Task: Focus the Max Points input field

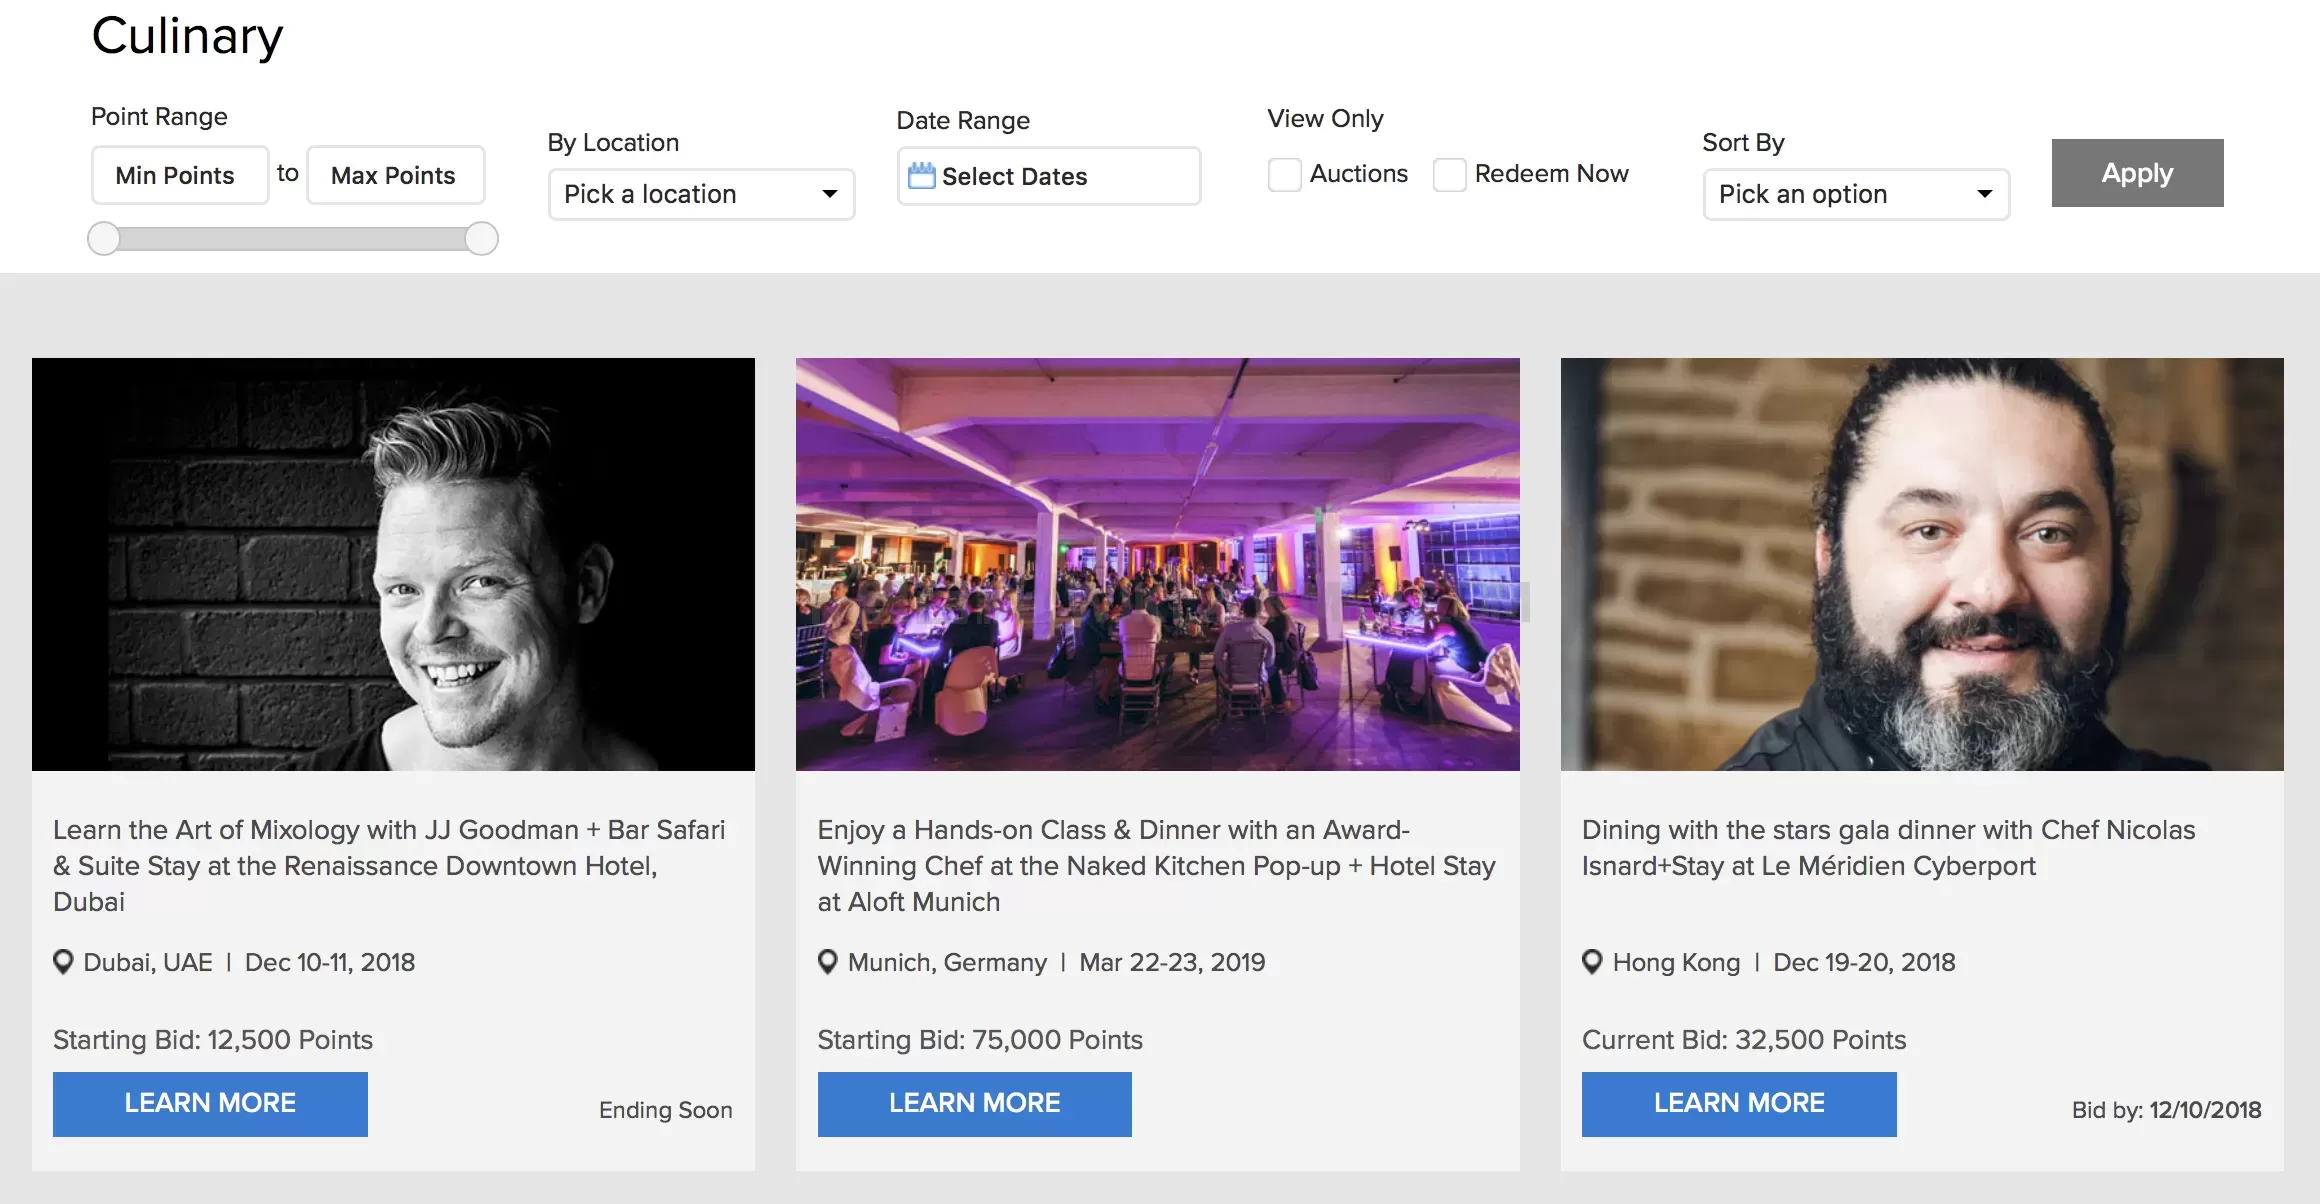Action: click(395, 176)
